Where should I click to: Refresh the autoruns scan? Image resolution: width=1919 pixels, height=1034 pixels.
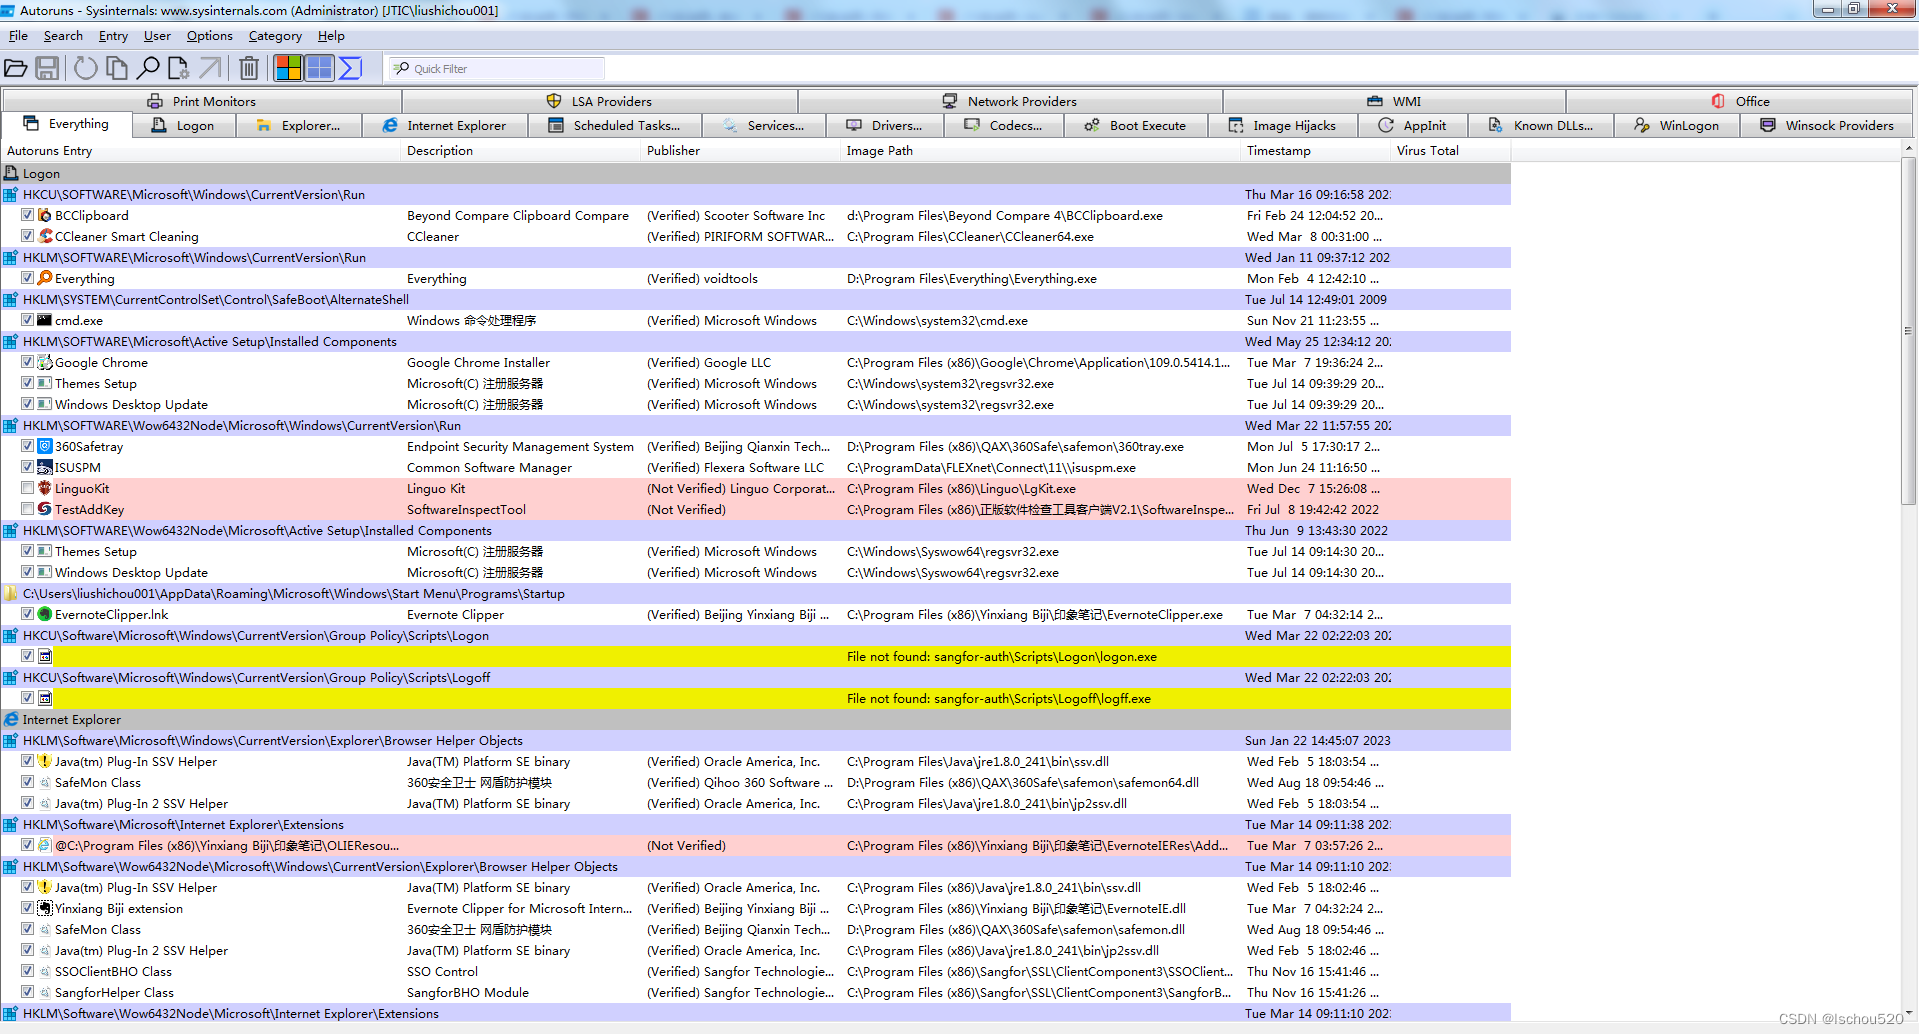(86, 68)
